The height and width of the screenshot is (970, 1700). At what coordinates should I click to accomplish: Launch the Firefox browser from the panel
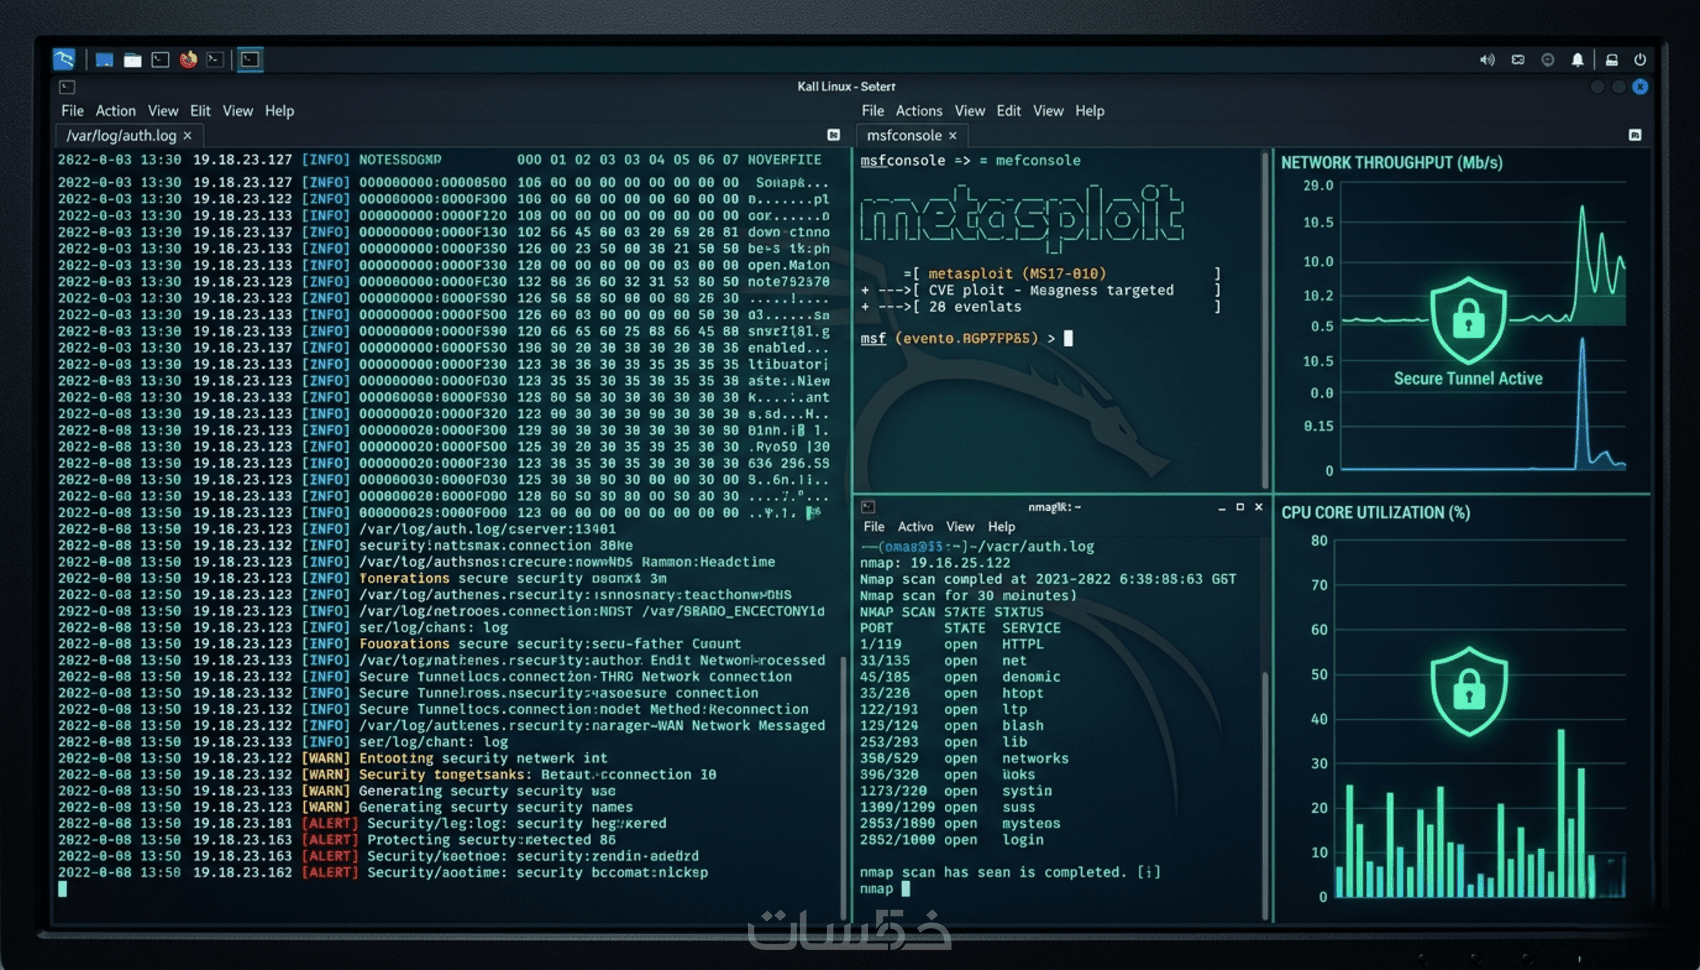(x=188, y=60)
